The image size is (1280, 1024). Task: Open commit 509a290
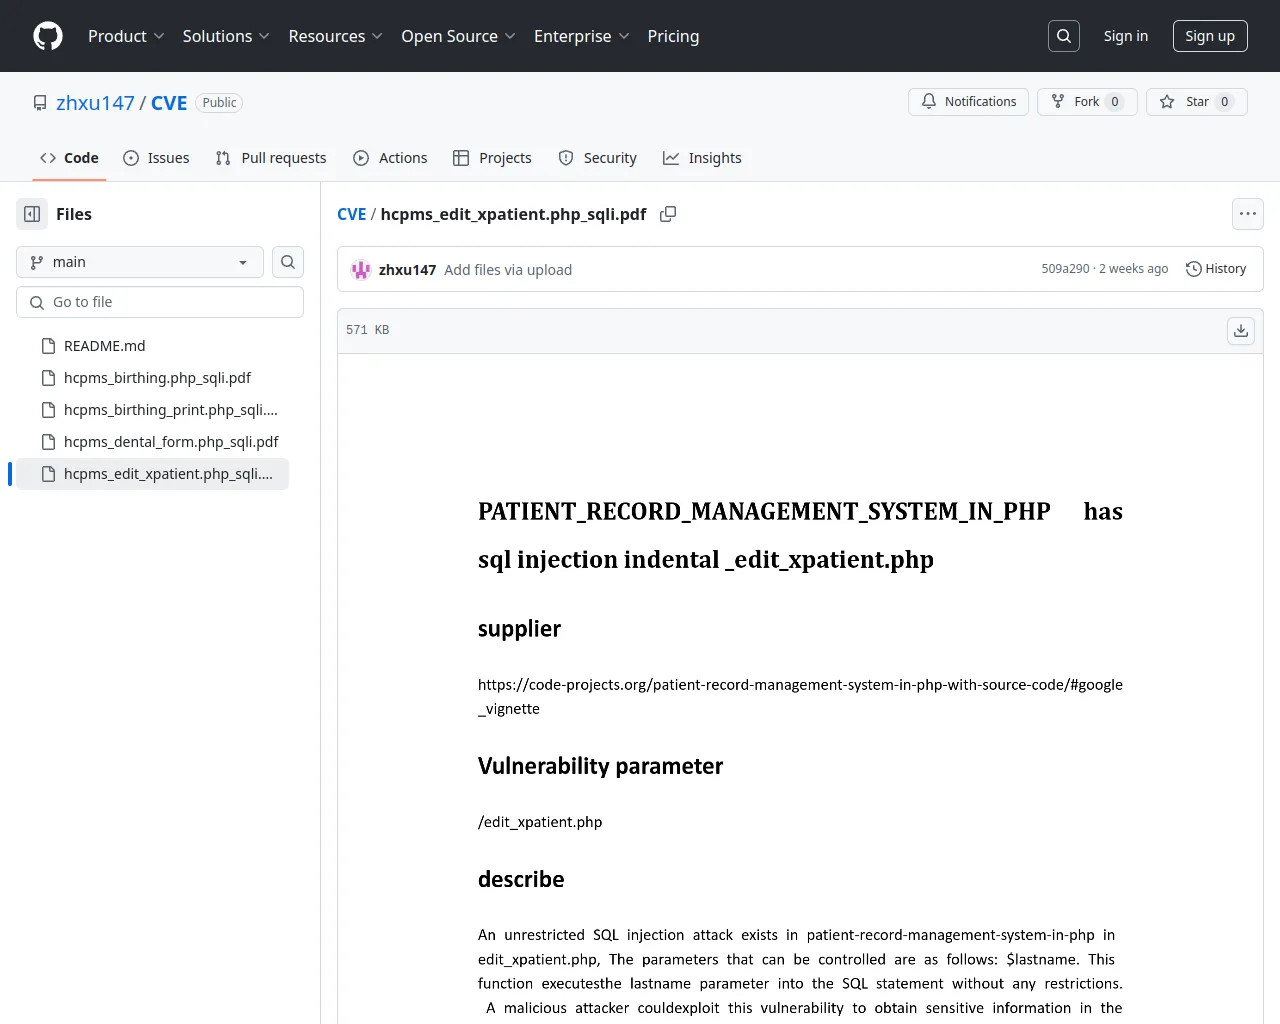pos(1065,269)
